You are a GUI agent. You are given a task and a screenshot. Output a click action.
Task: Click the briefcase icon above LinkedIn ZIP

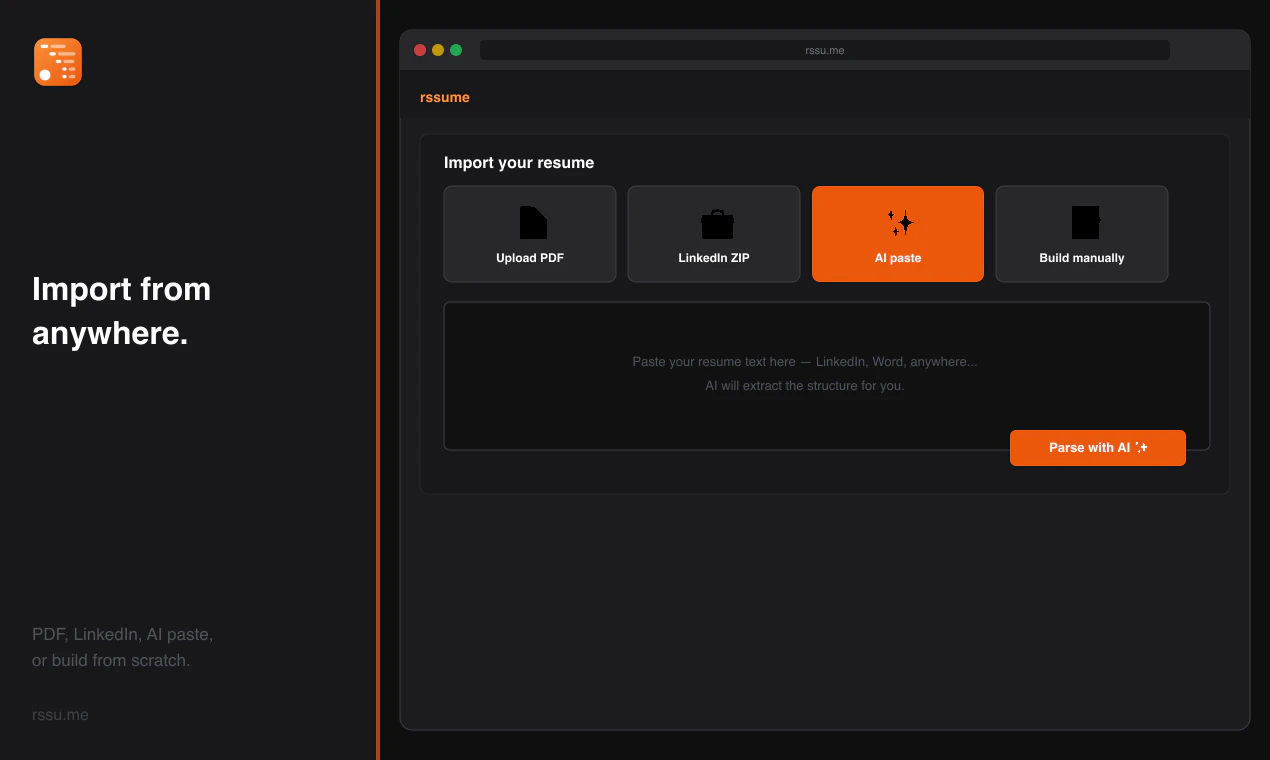pyautogui.click(x=717, y=224)
